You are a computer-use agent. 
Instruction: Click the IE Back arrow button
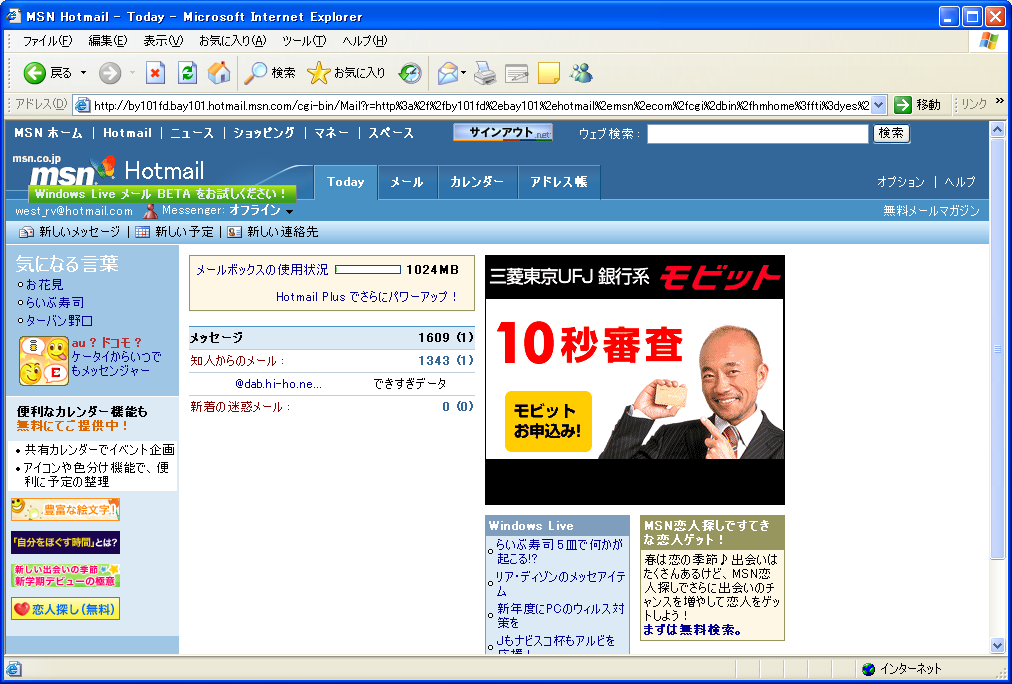[x=35, y=73]
